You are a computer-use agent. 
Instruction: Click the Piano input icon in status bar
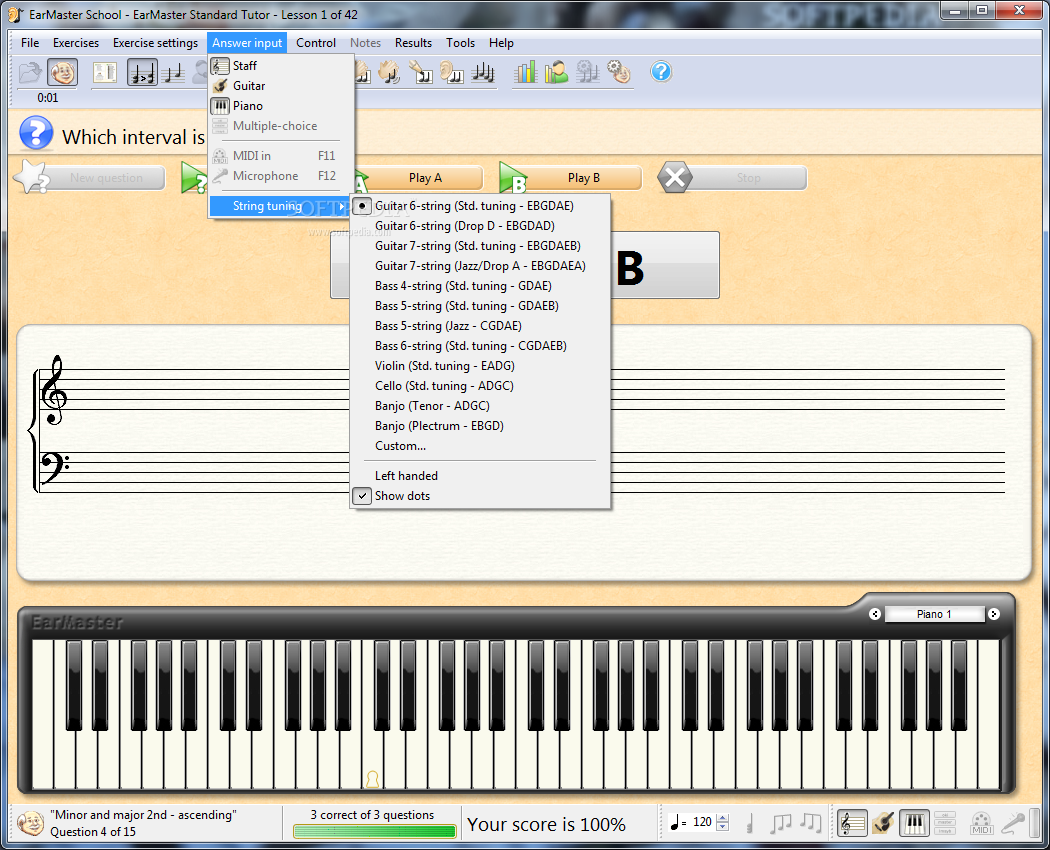[x=914, y=823]
